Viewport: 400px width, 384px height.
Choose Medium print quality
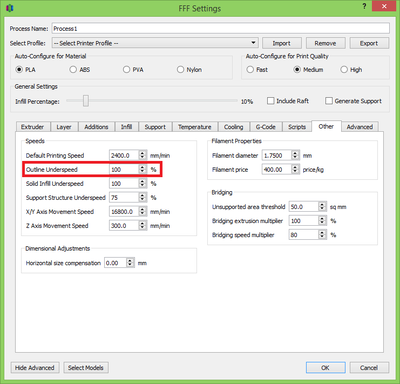[x=308, y=70]
